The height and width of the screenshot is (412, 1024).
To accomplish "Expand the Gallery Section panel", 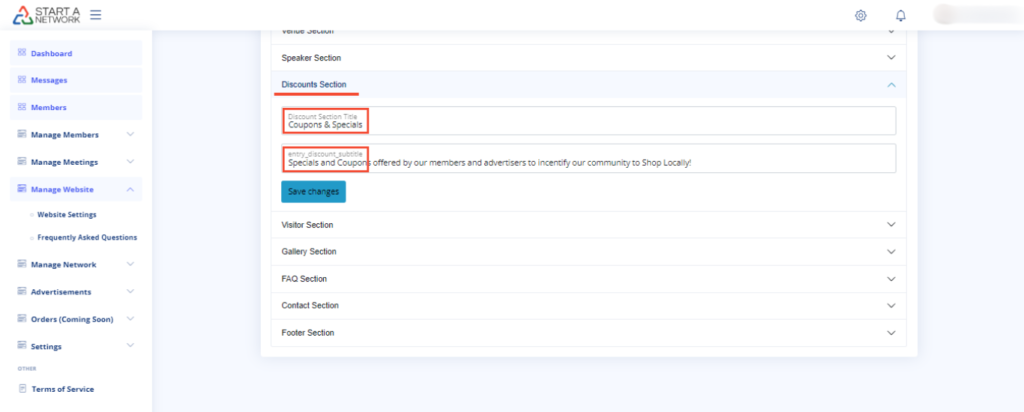I will [x=891, y=252].
